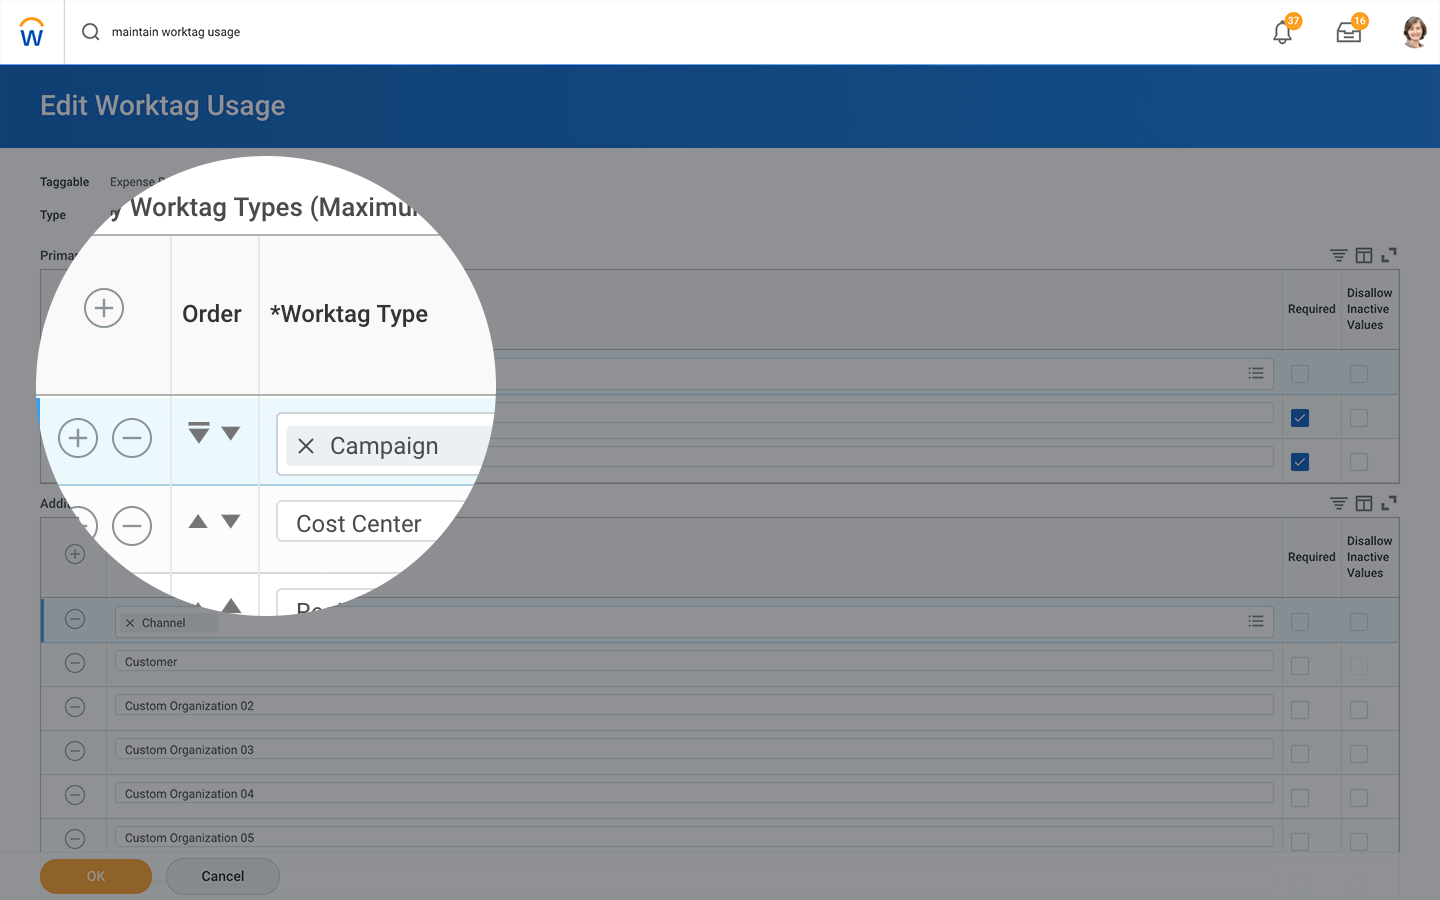Tick Required for Custom Organization 03
The height and width of the screenshot is (900, 1440).
point(1300,754)
